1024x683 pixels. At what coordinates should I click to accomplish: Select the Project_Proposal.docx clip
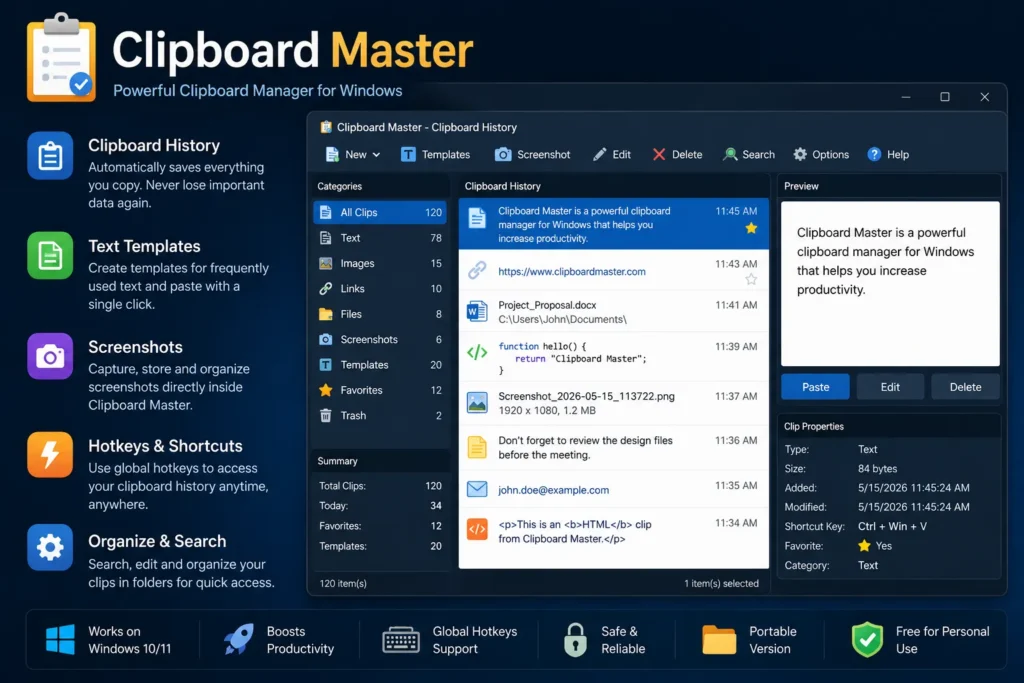pos(613,311)
